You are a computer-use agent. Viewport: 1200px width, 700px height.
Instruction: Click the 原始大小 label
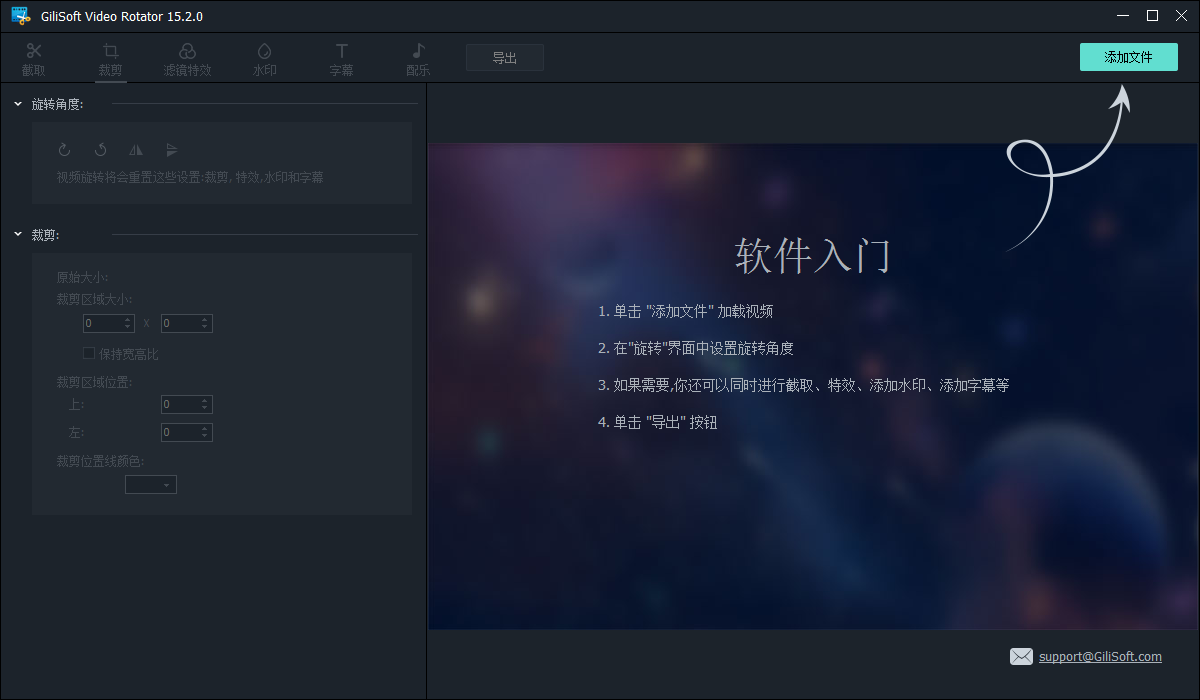(82, 277)
